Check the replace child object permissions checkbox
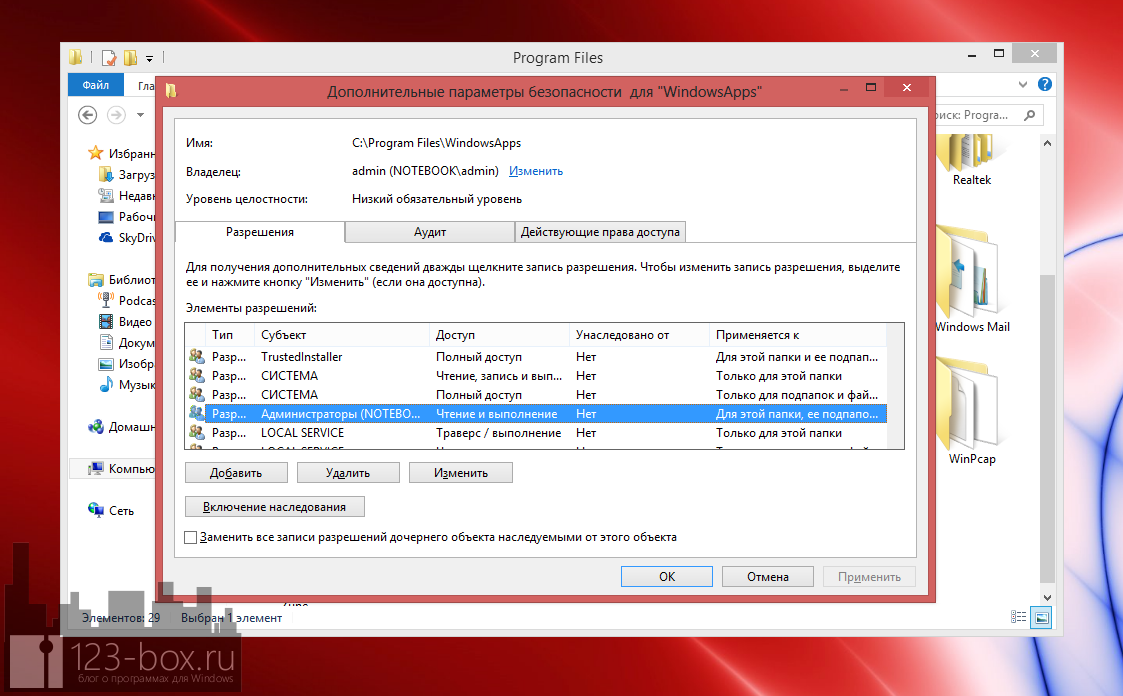 click(191, 537)
